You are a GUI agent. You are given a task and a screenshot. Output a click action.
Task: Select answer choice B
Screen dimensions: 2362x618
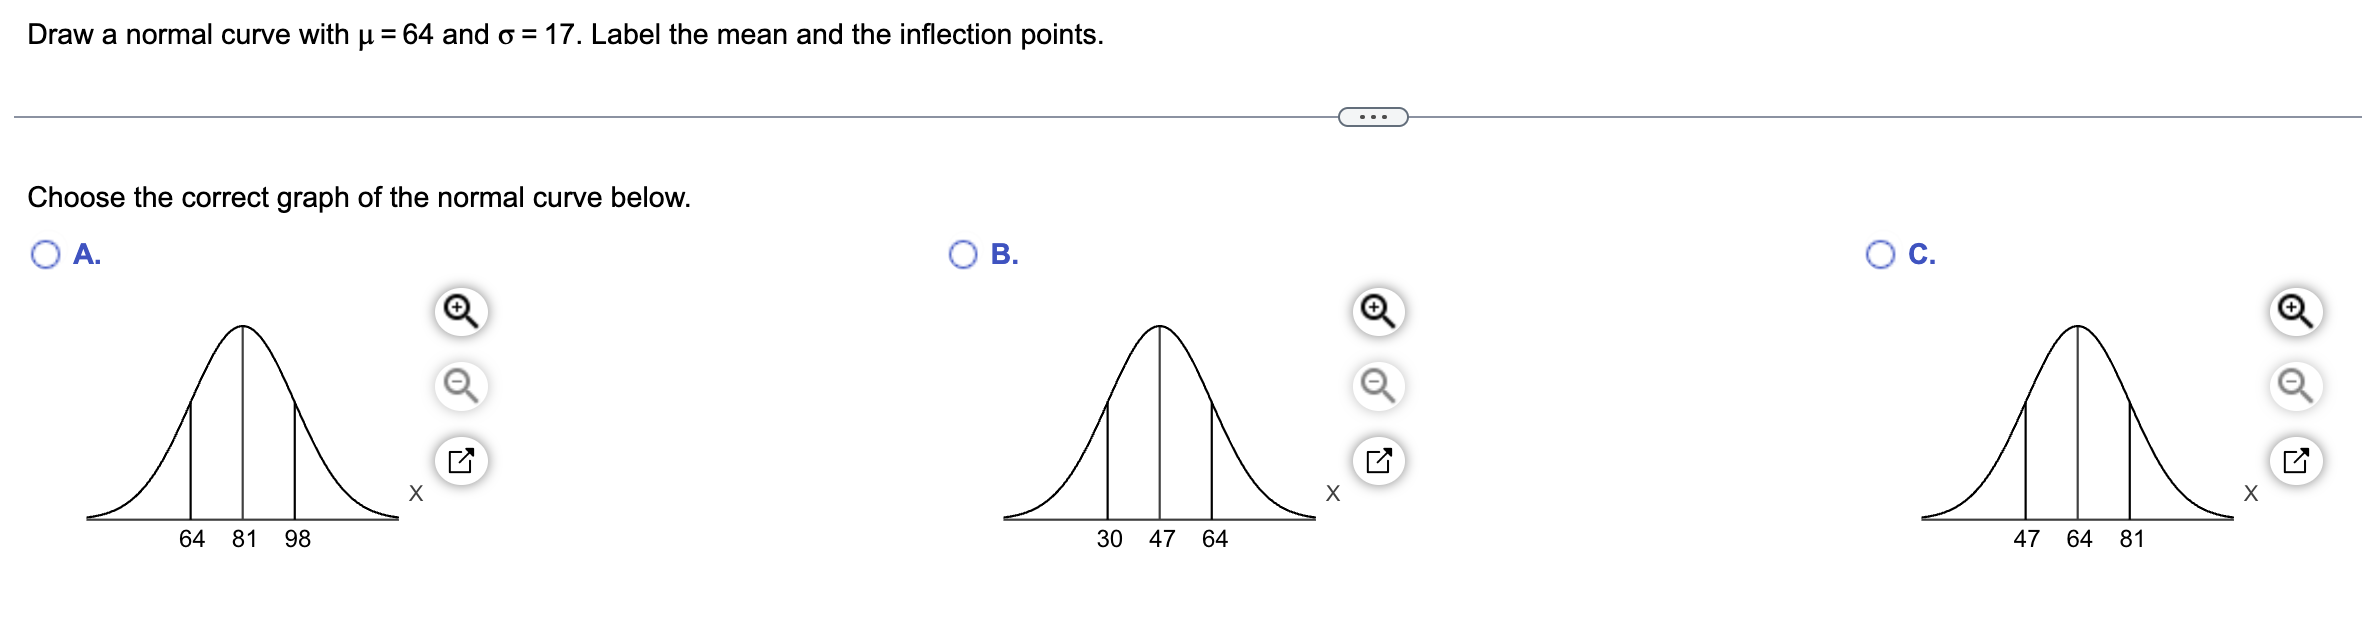tap(961, 255)
